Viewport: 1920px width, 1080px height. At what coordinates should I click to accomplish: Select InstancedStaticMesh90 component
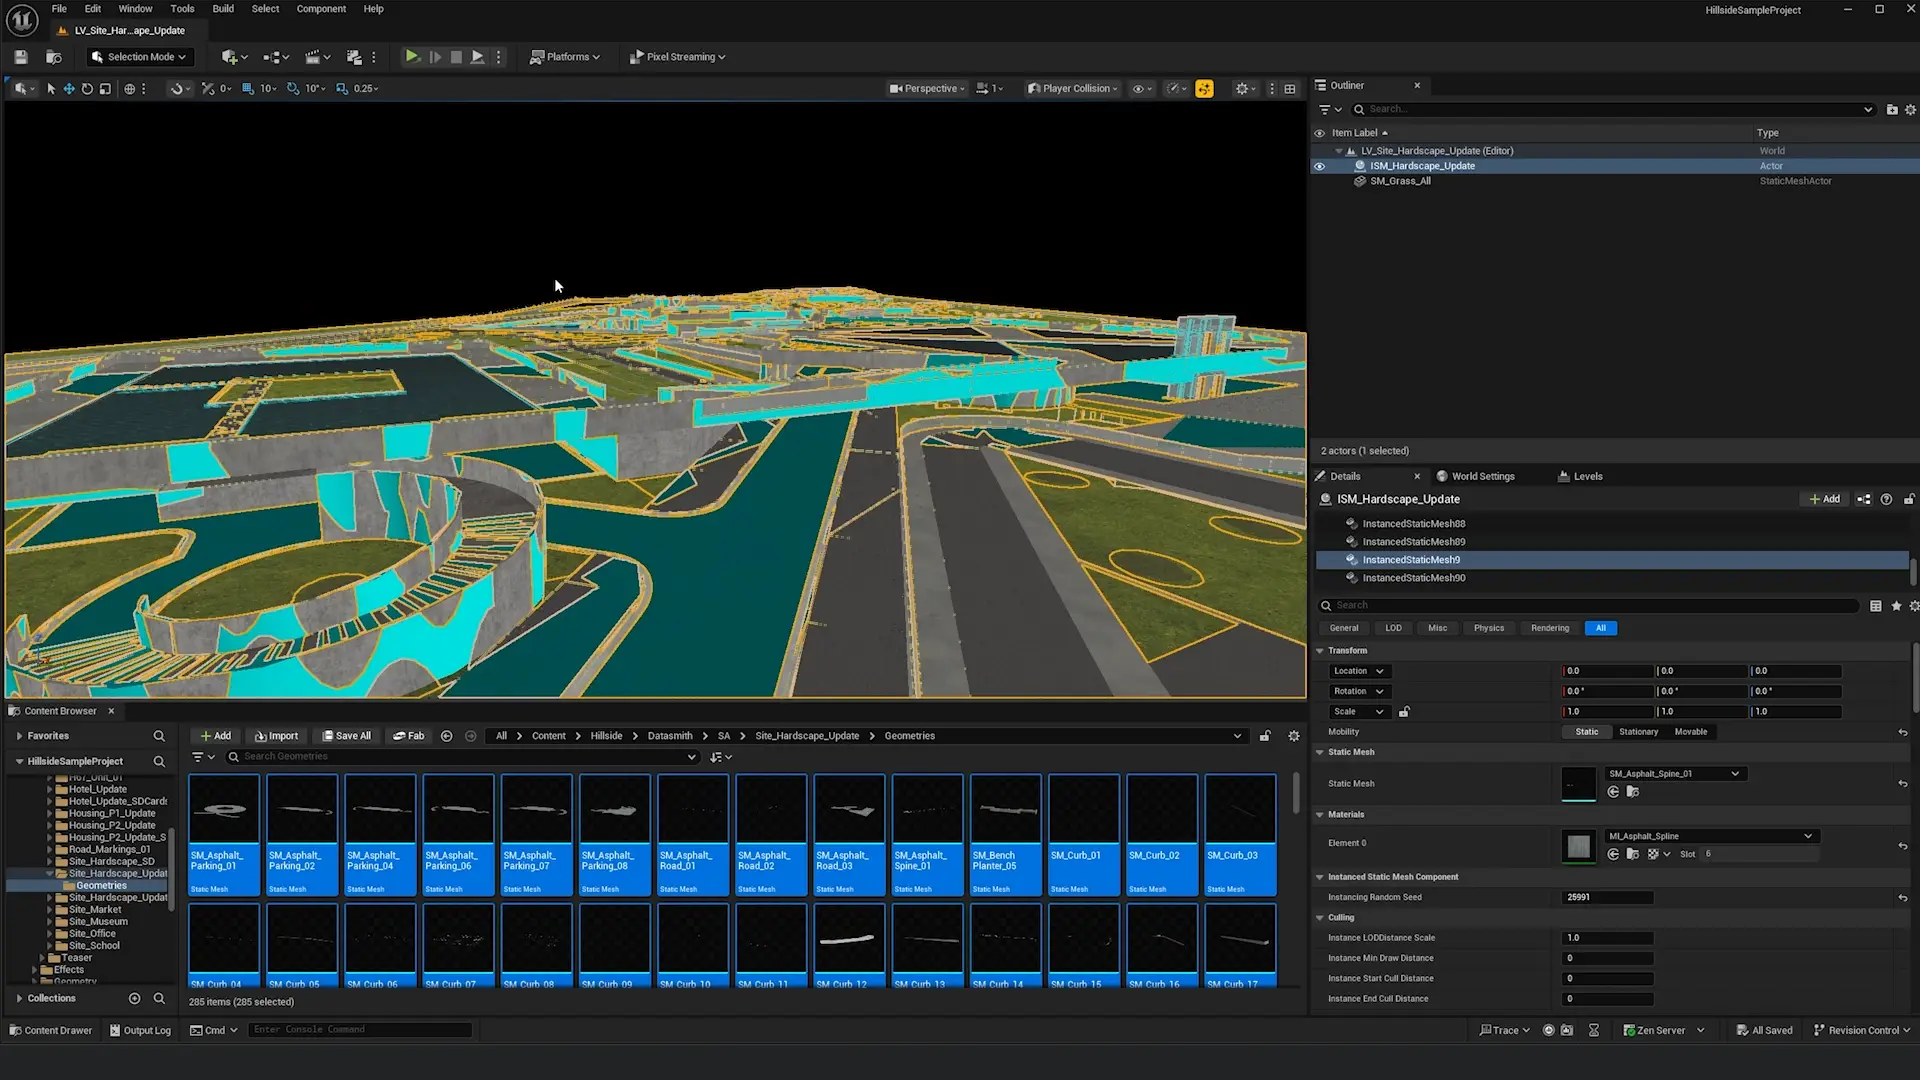tap(1413, 579)
